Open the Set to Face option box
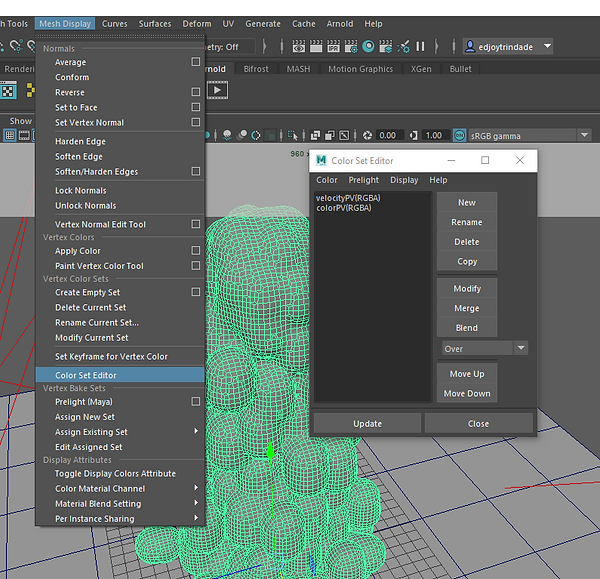The height and width of the screenshot is (579, 600). point(196,107)
